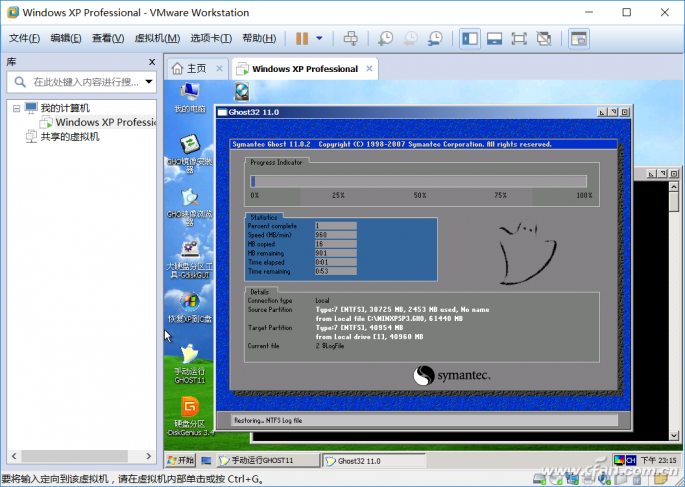Click the Time remaining value 0:53
Screen dimensions: 685x487
tap(336, 271)
